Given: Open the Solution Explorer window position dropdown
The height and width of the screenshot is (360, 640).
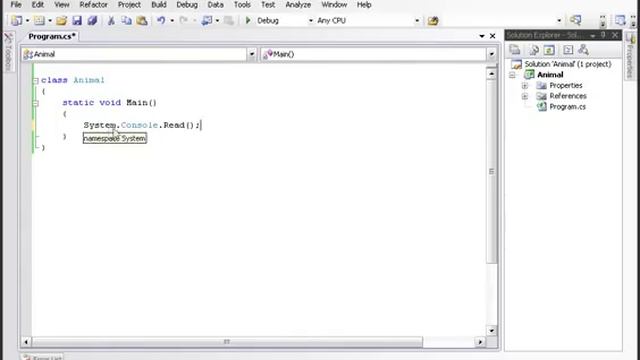Looking at the screenshot, I should 593,36.
